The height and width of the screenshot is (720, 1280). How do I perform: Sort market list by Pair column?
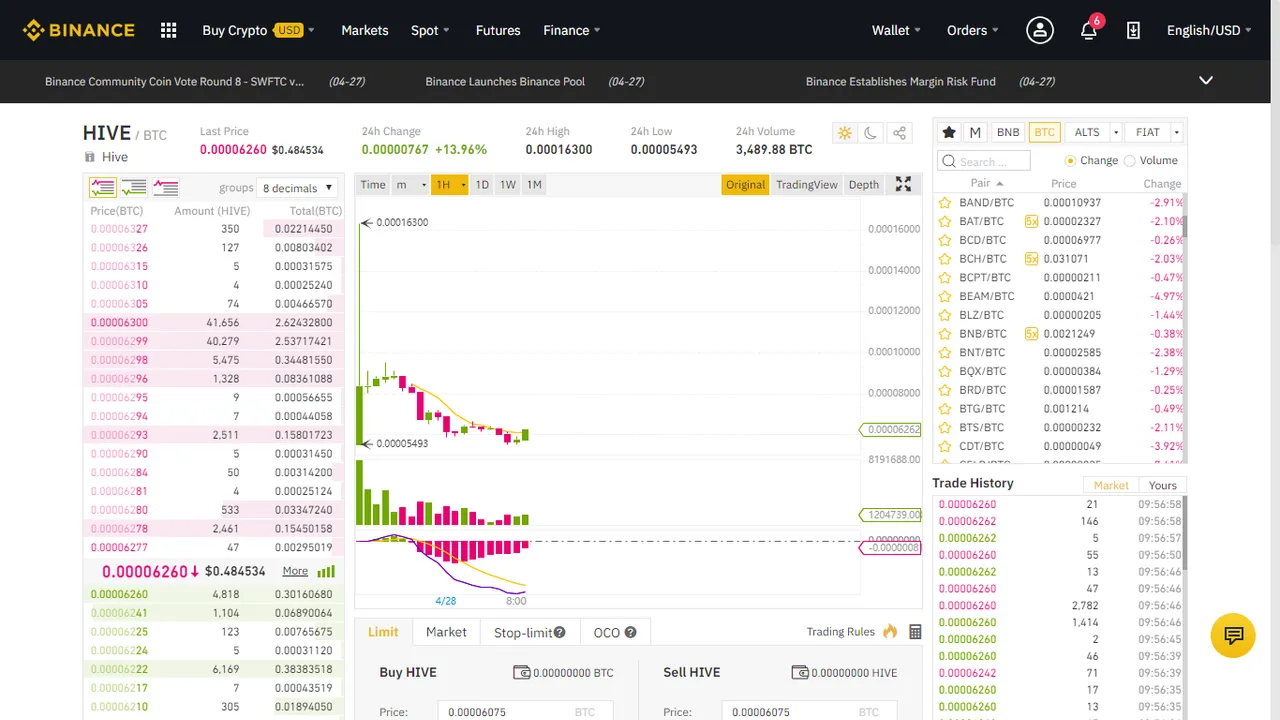pos(986,184)
